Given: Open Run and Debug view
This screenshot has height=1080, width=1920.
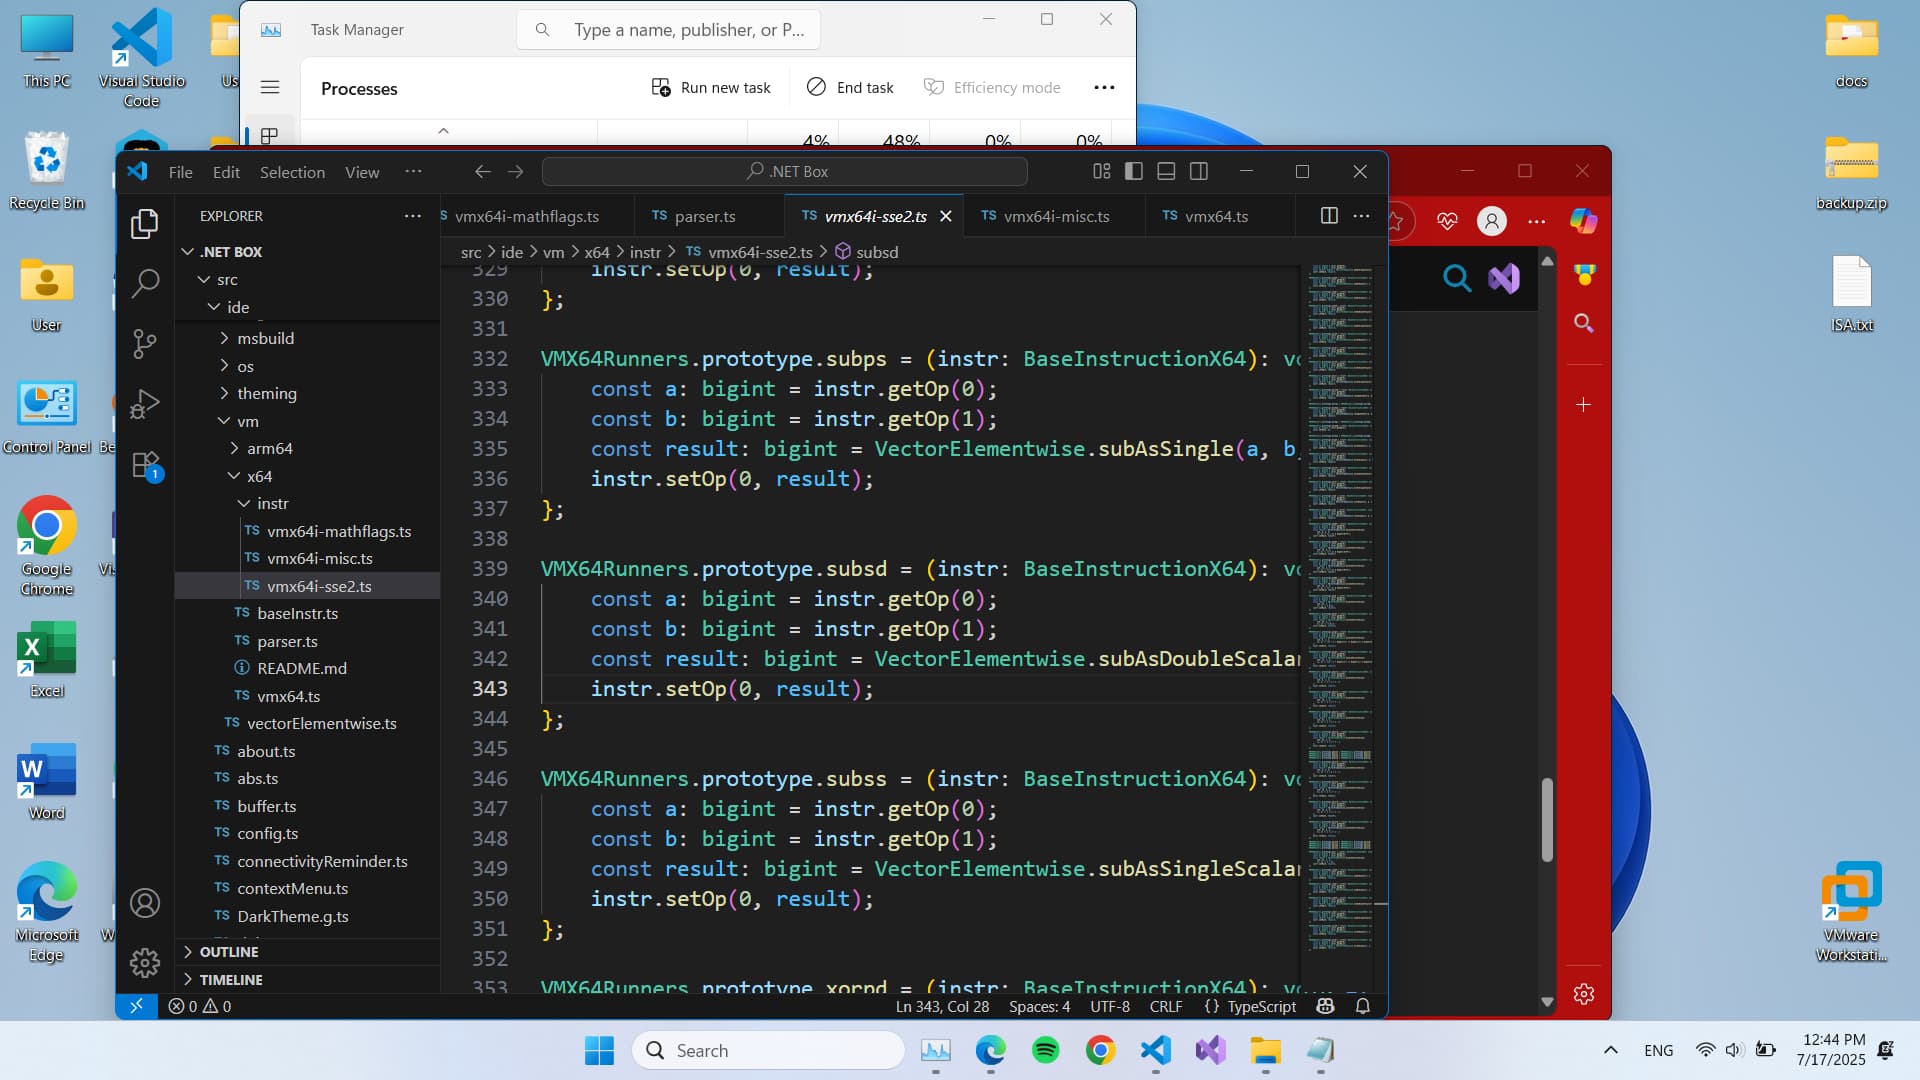Looking at the screenshot, I should point(145,404).
